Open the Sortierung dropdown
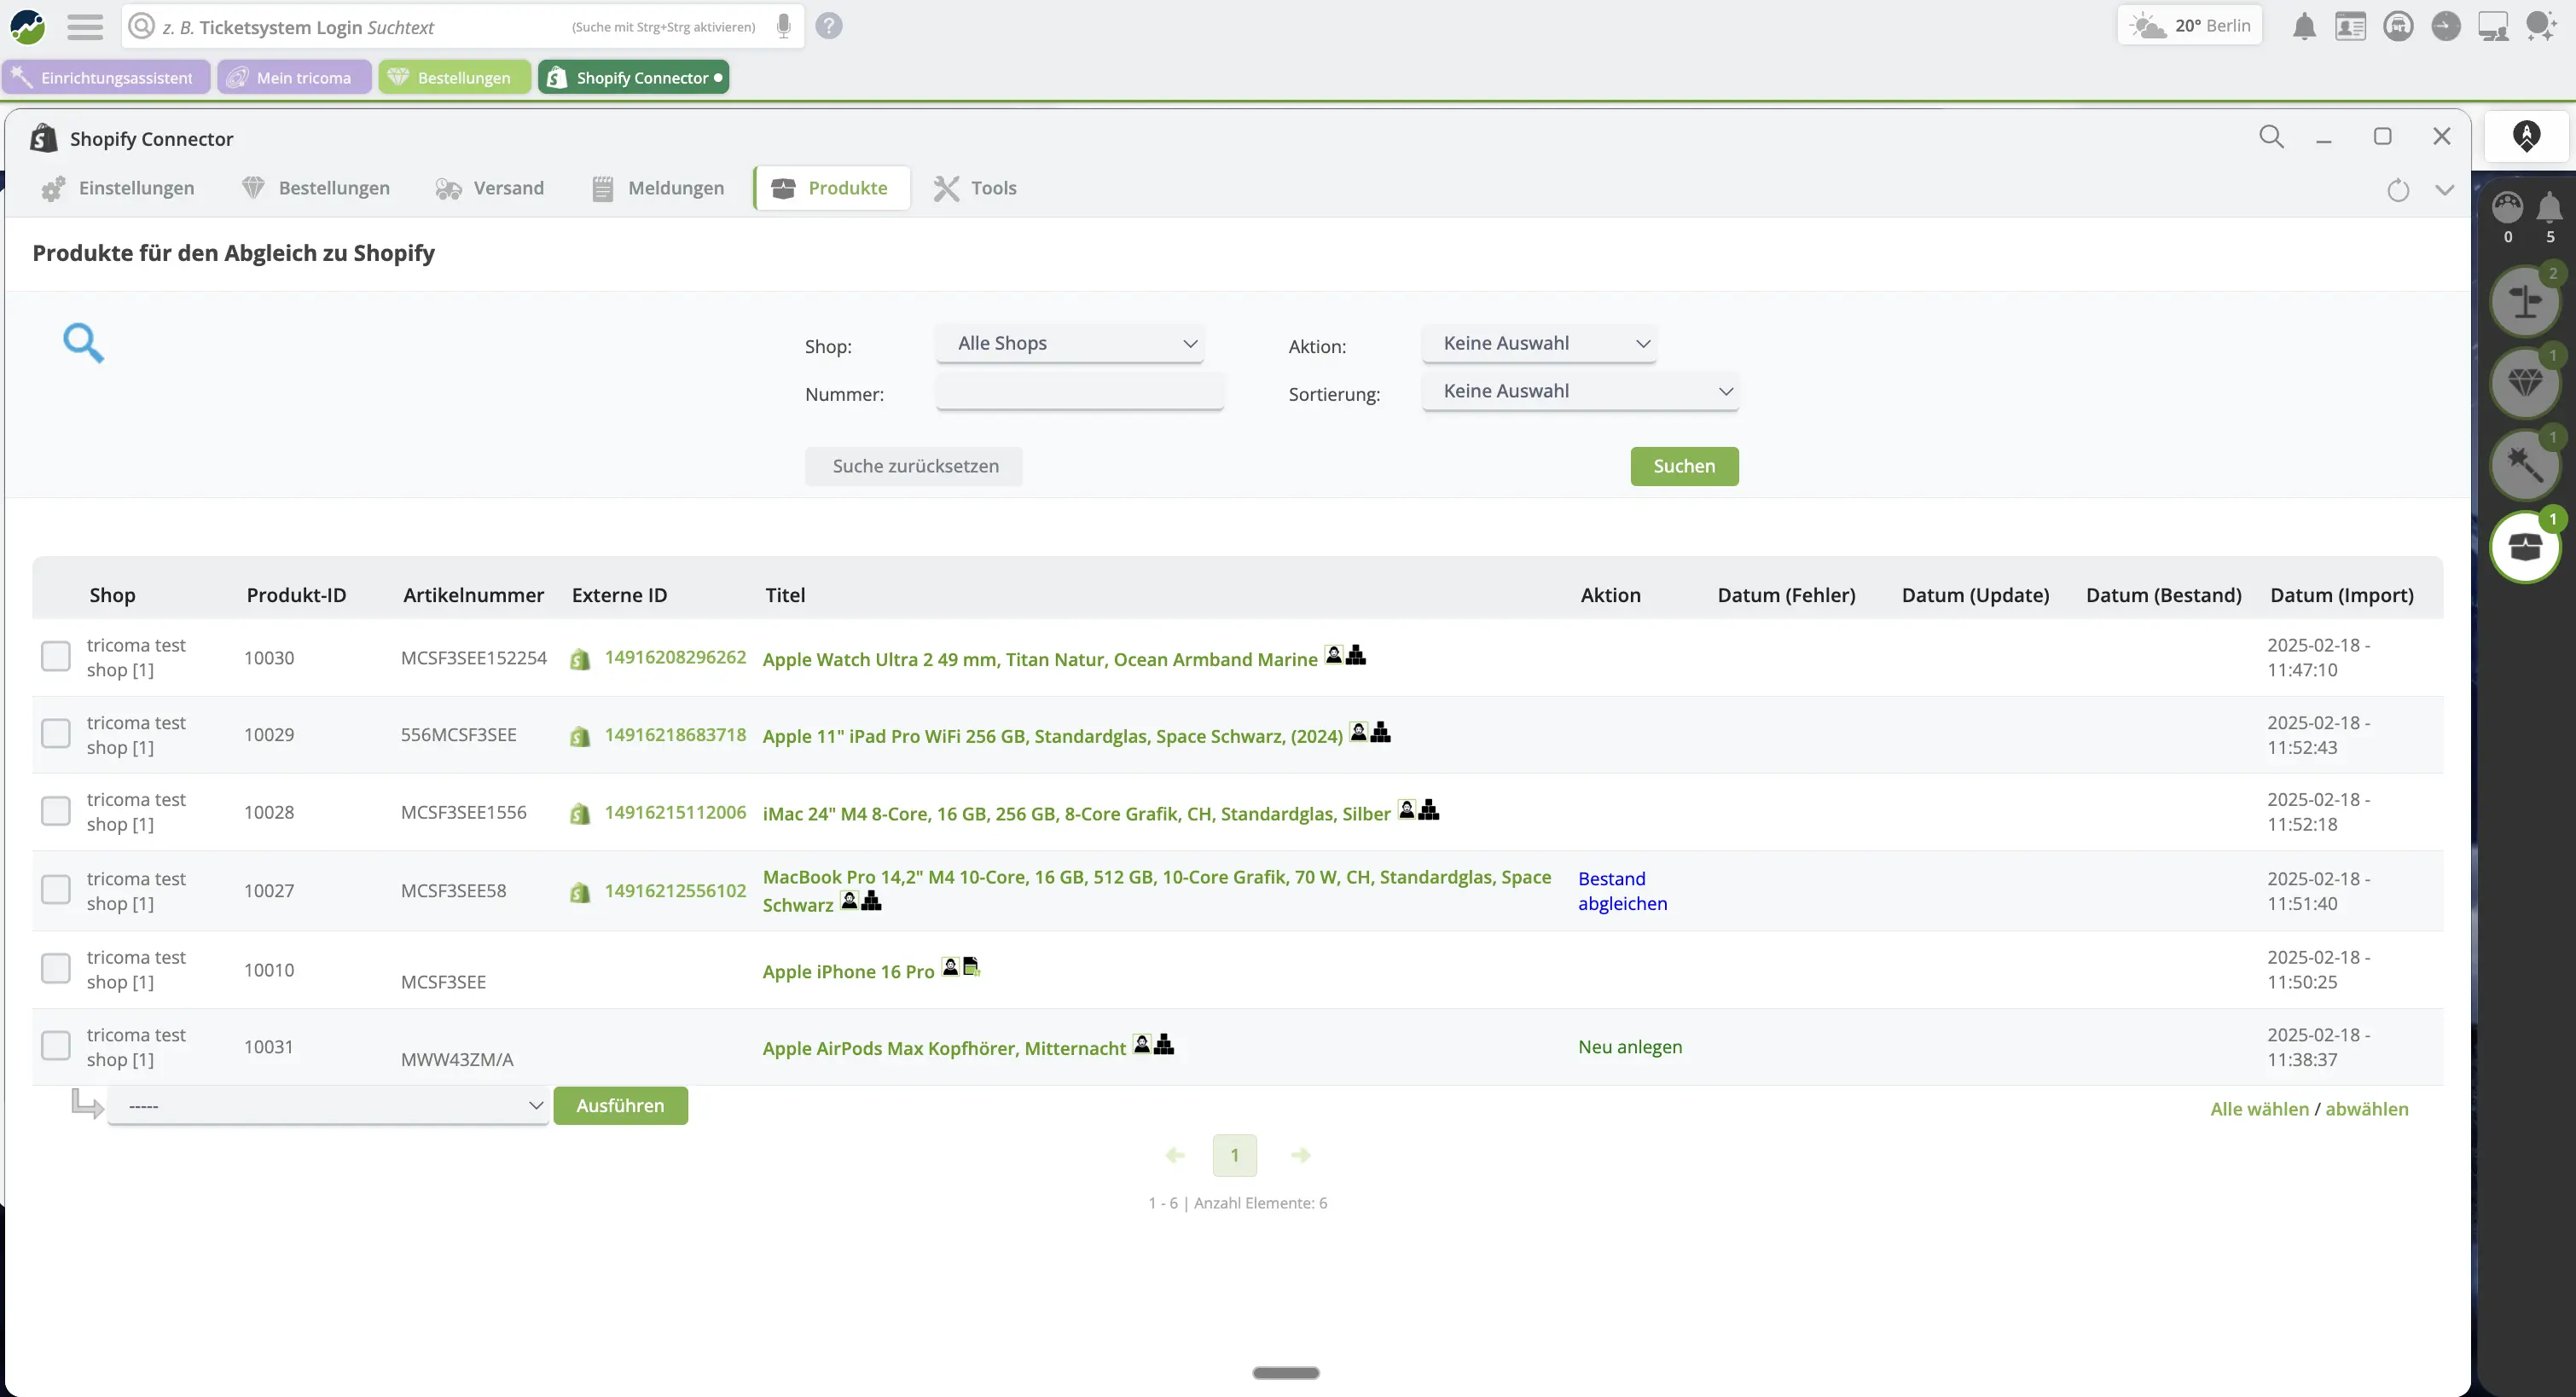The height and width of the screenshot is (1397, 2576). (x=1580, y=391)
